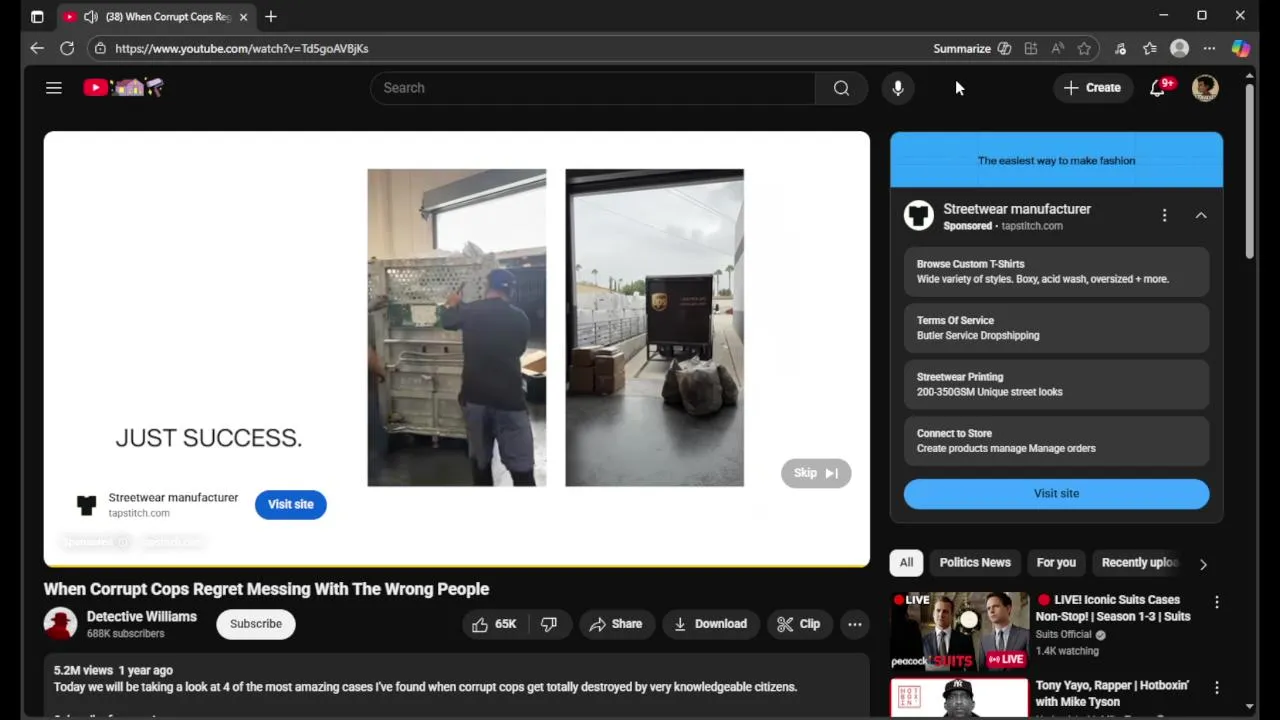Open Suits live stream thumbnail
This screenshot has height=720, width=1280.
point(959,631)
